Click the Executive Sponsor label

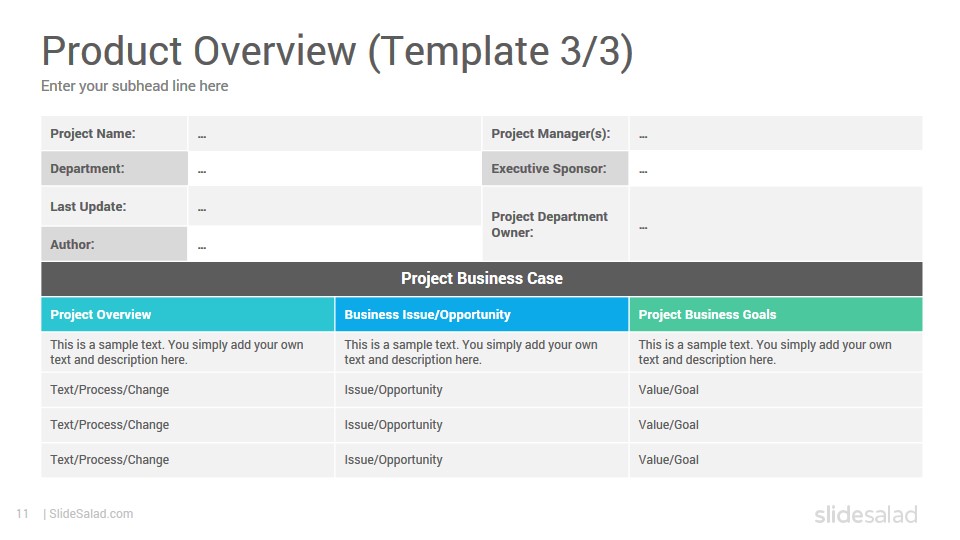(x=549, y=169)
